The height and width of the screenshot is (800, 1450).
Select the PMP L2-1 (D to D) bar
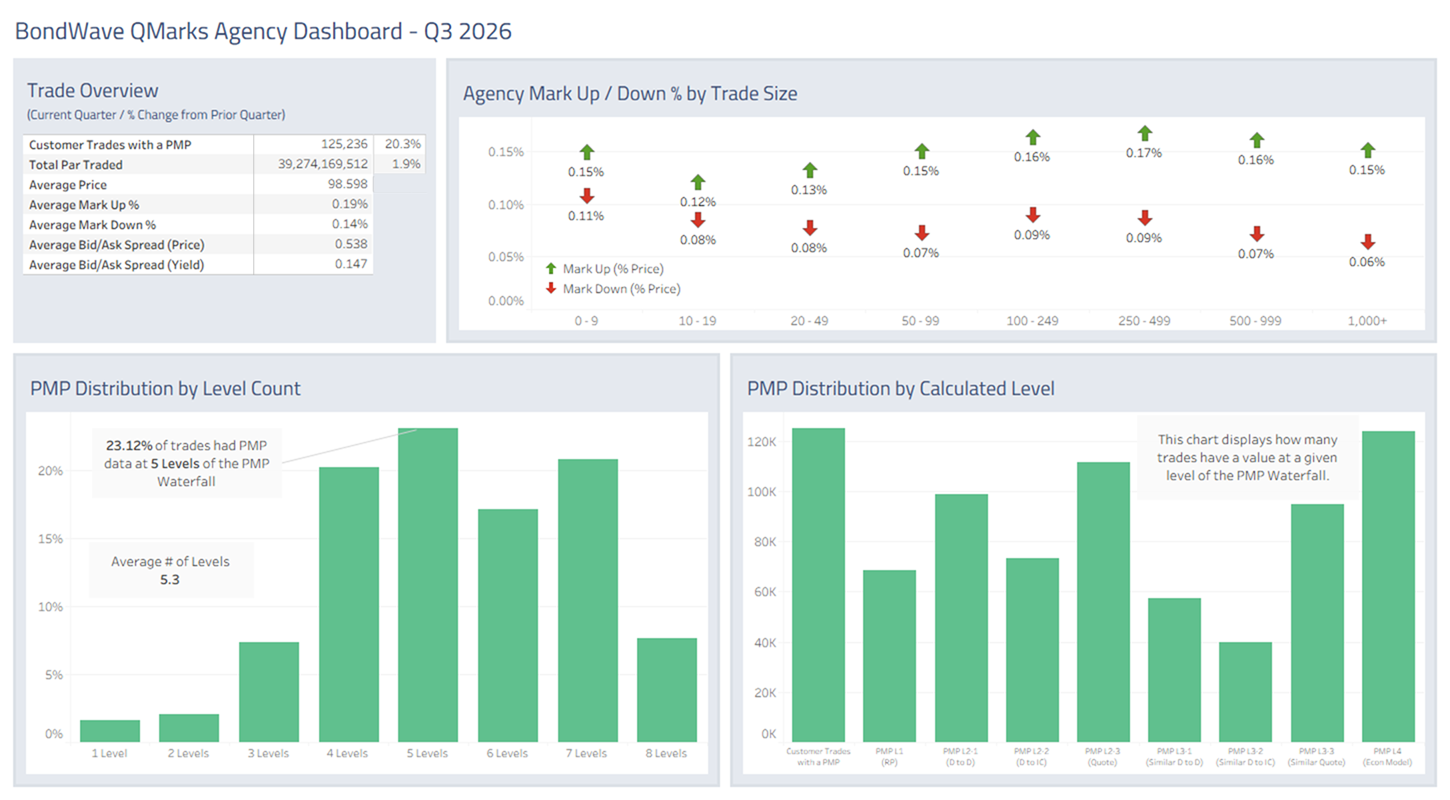click(961, 618)
